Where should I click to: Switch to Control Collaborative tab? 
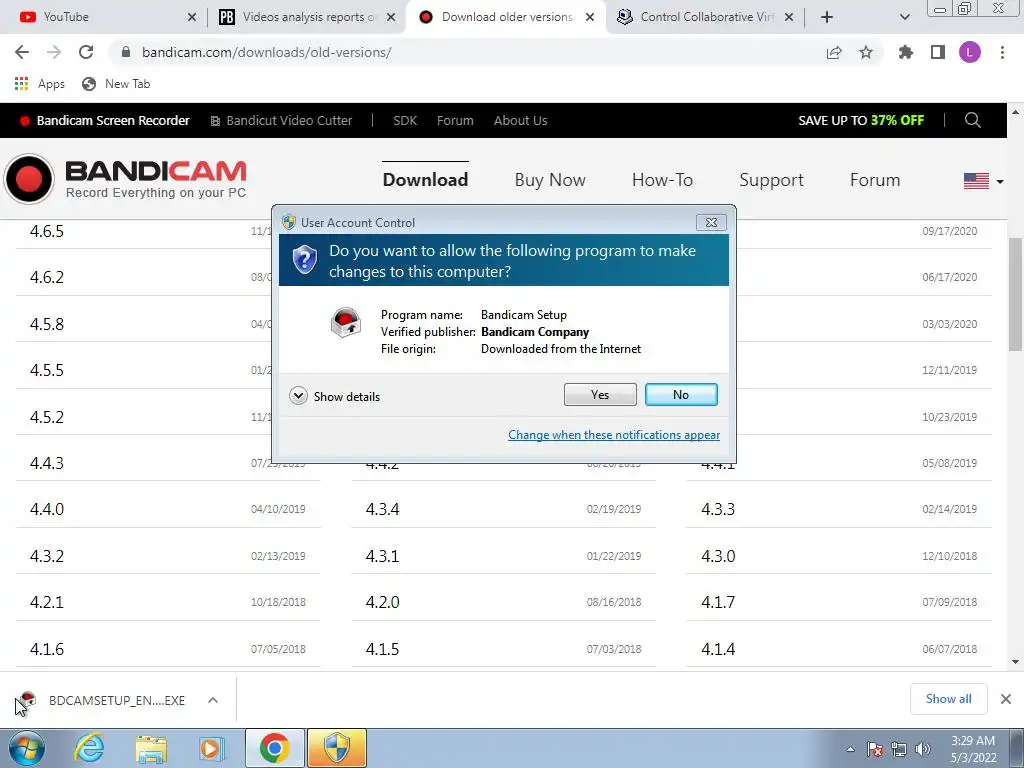(x=705, y=17)
